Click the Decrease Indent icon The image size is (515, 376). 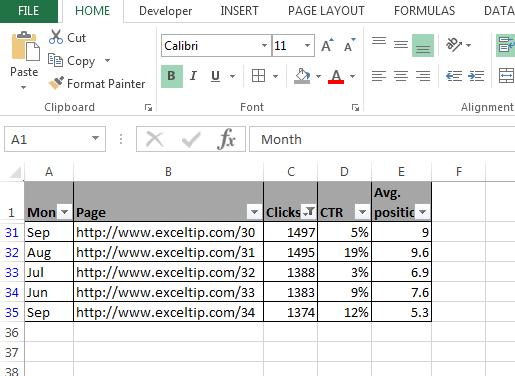[x=454, y=76]
